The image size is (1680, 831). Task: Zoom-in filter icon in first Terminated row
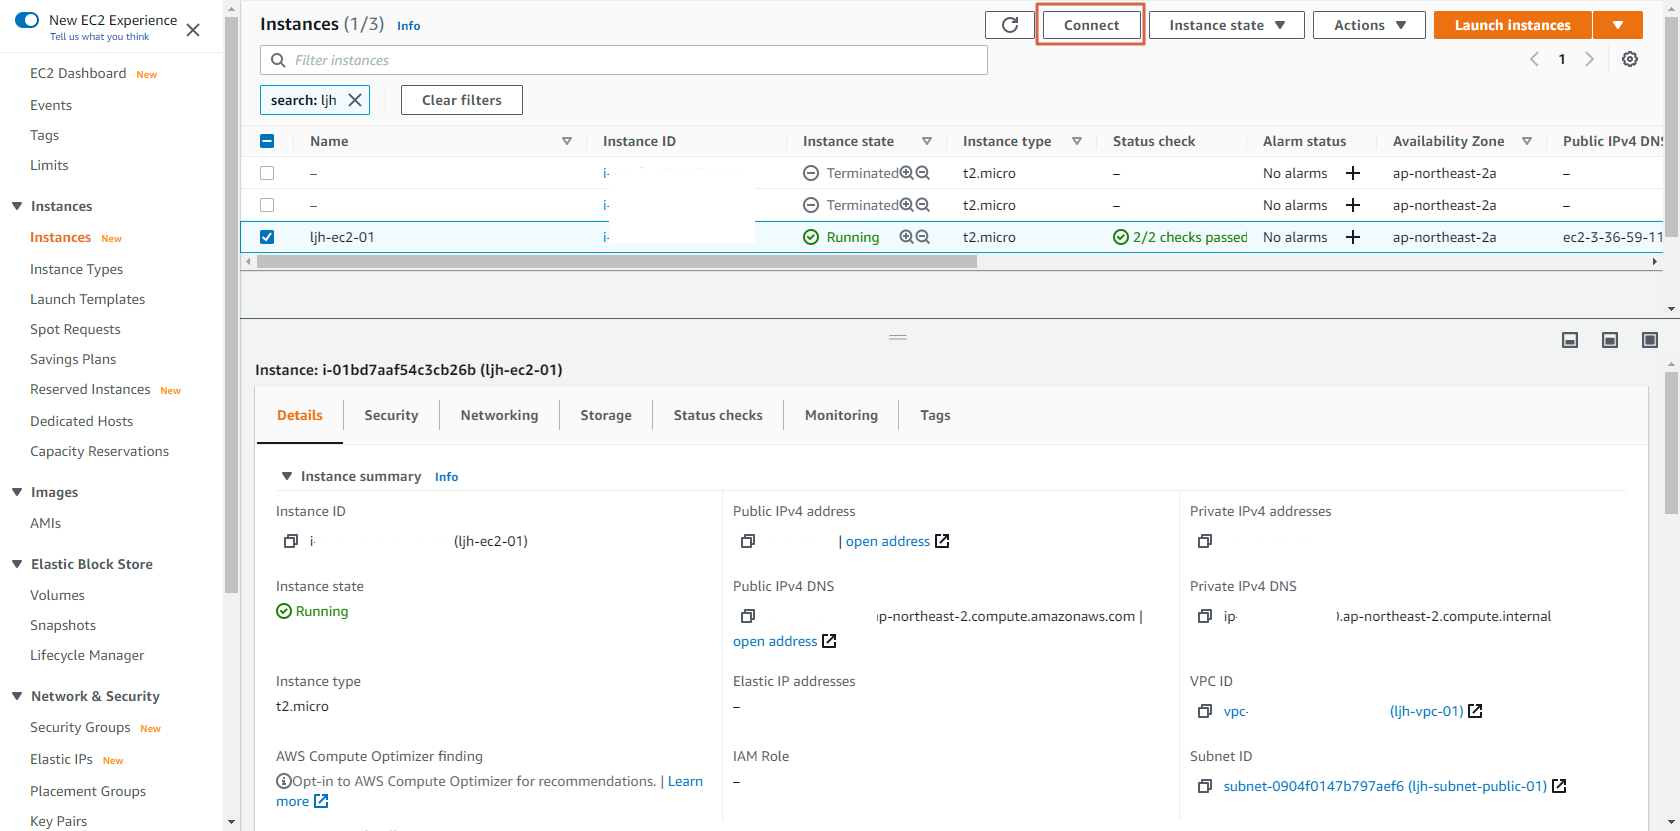906,173
